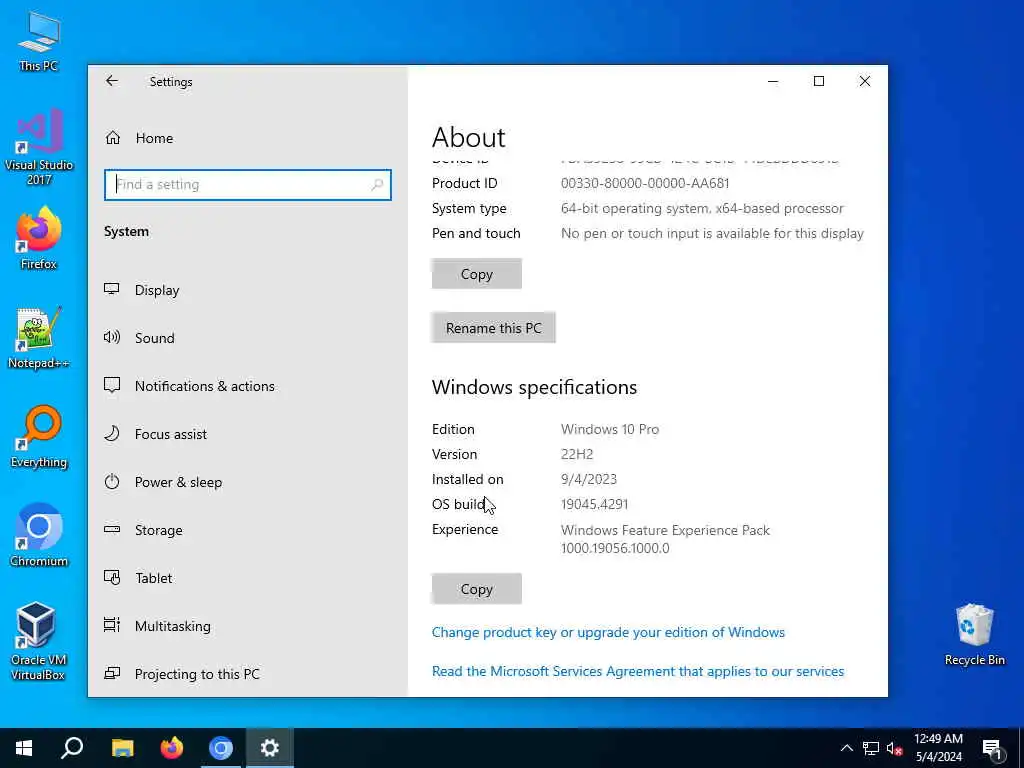
Task: Open the Home icon in Settings sidebar
Action: [x=113, y=138]
